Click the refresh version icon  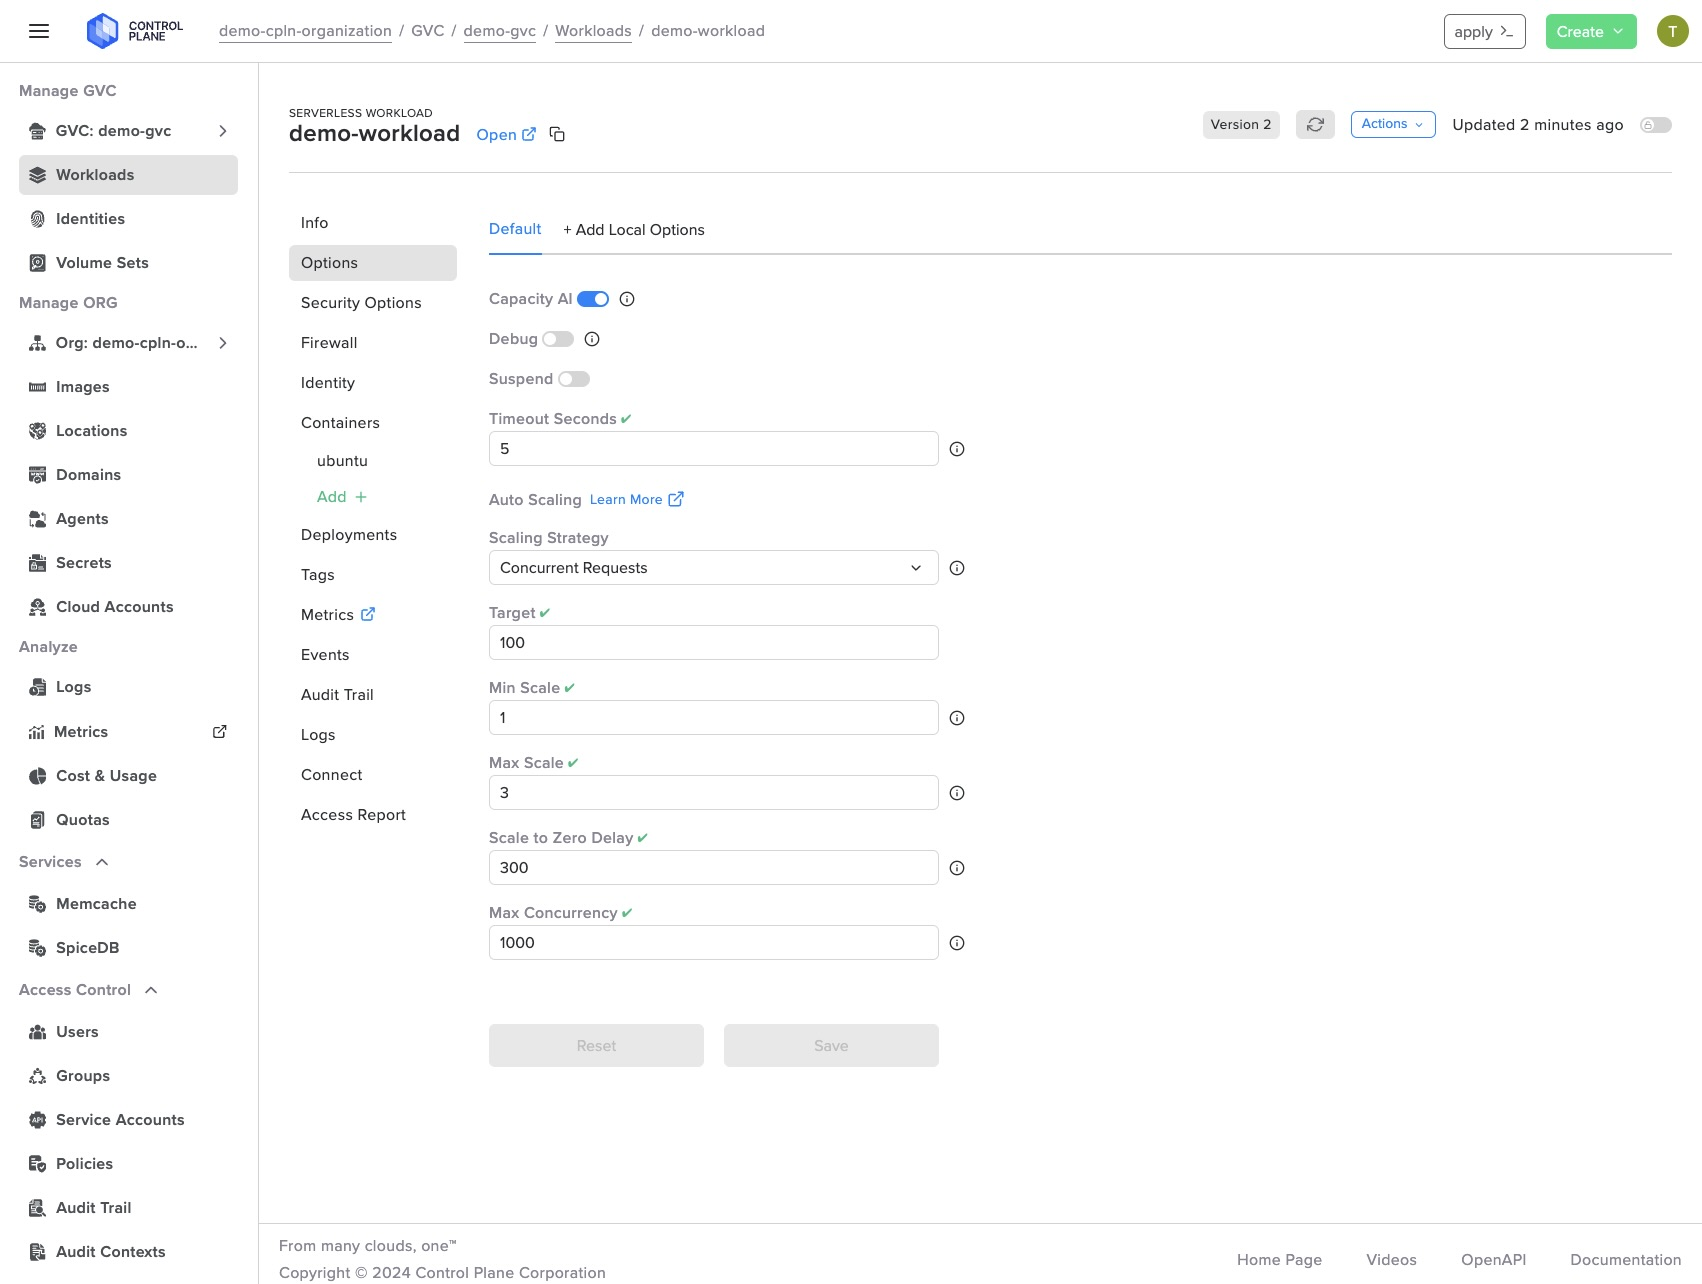[x=1315, y=124]
